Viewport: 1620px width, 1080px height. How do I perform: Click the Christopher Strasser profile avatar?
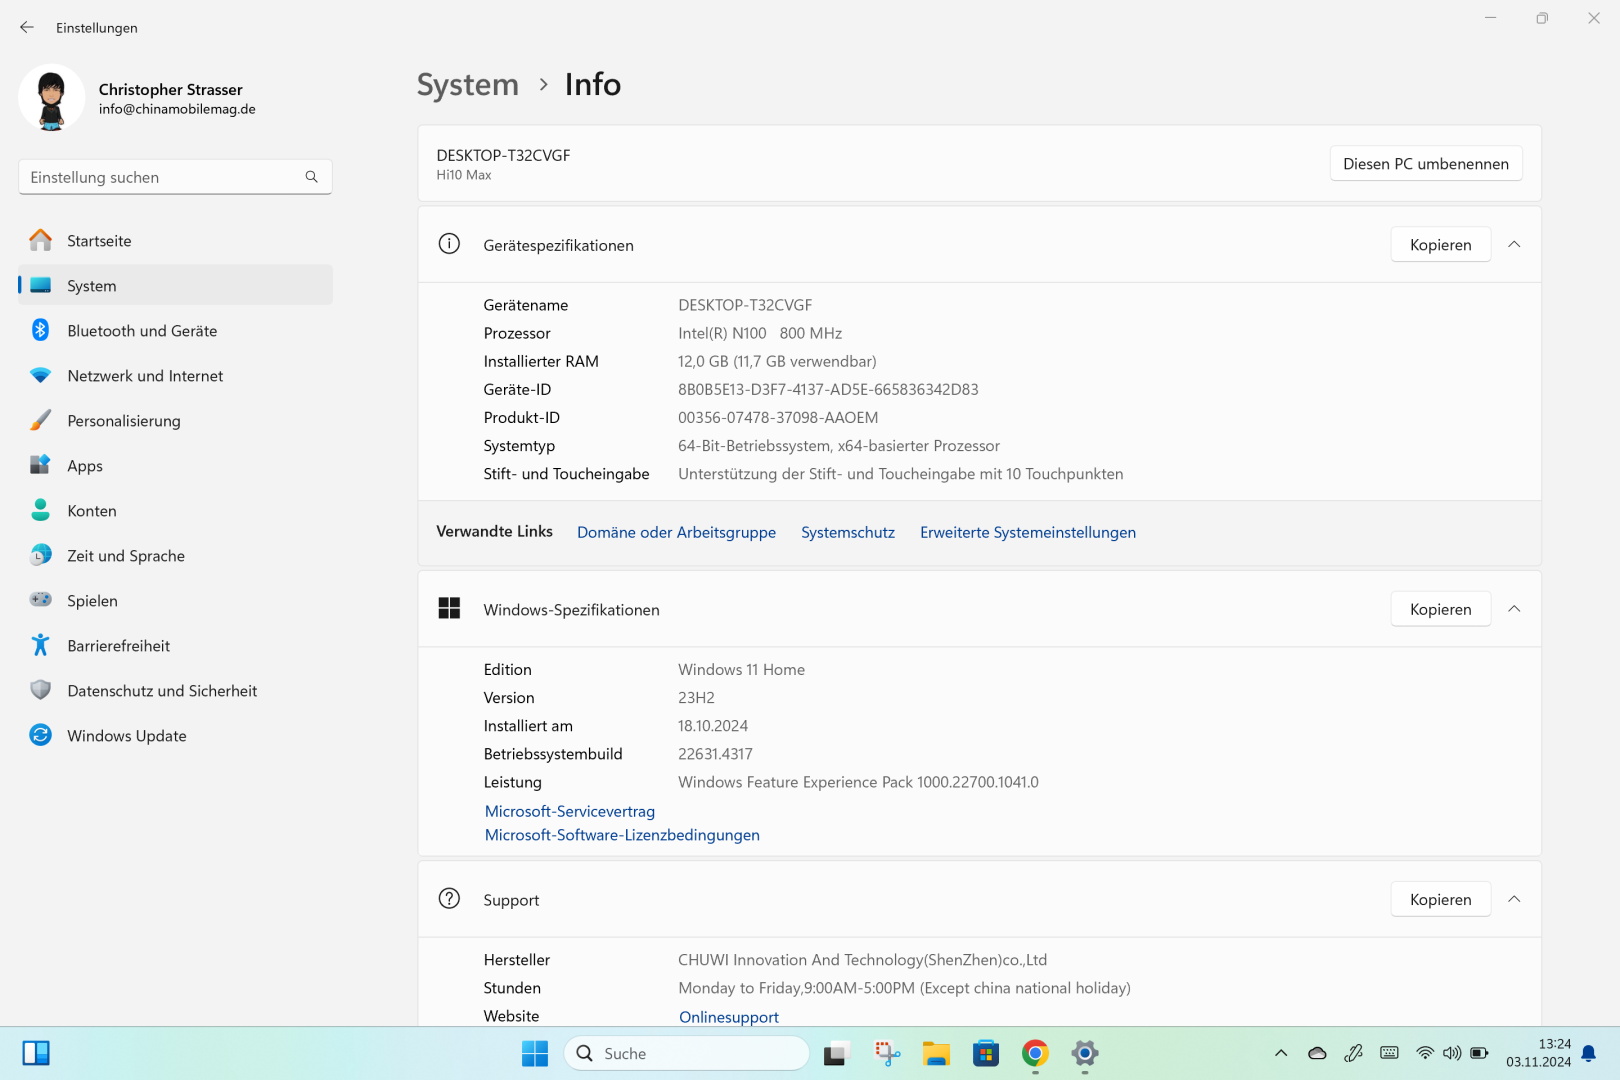(51, 98)
